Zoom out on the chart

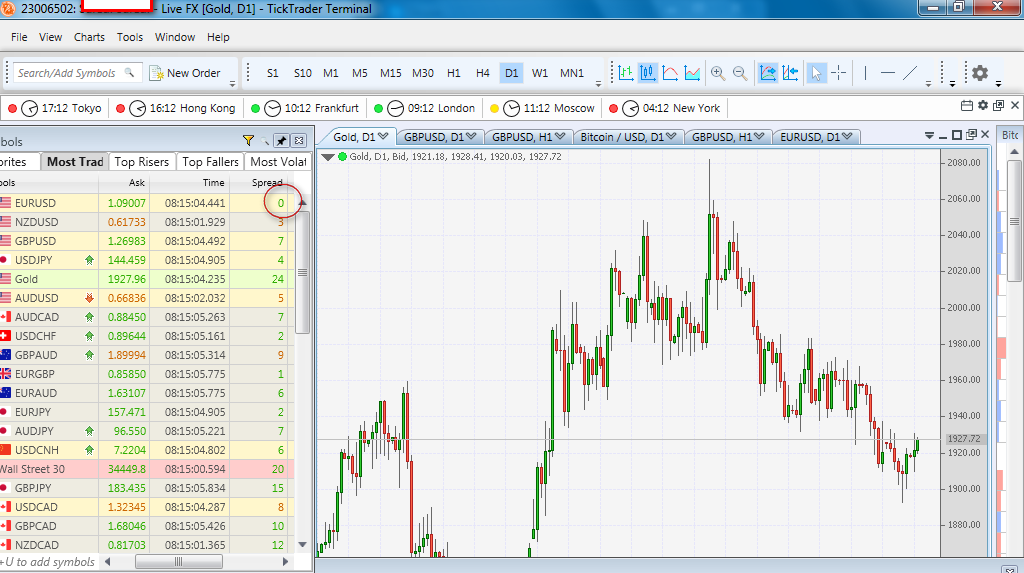(740, 73)
